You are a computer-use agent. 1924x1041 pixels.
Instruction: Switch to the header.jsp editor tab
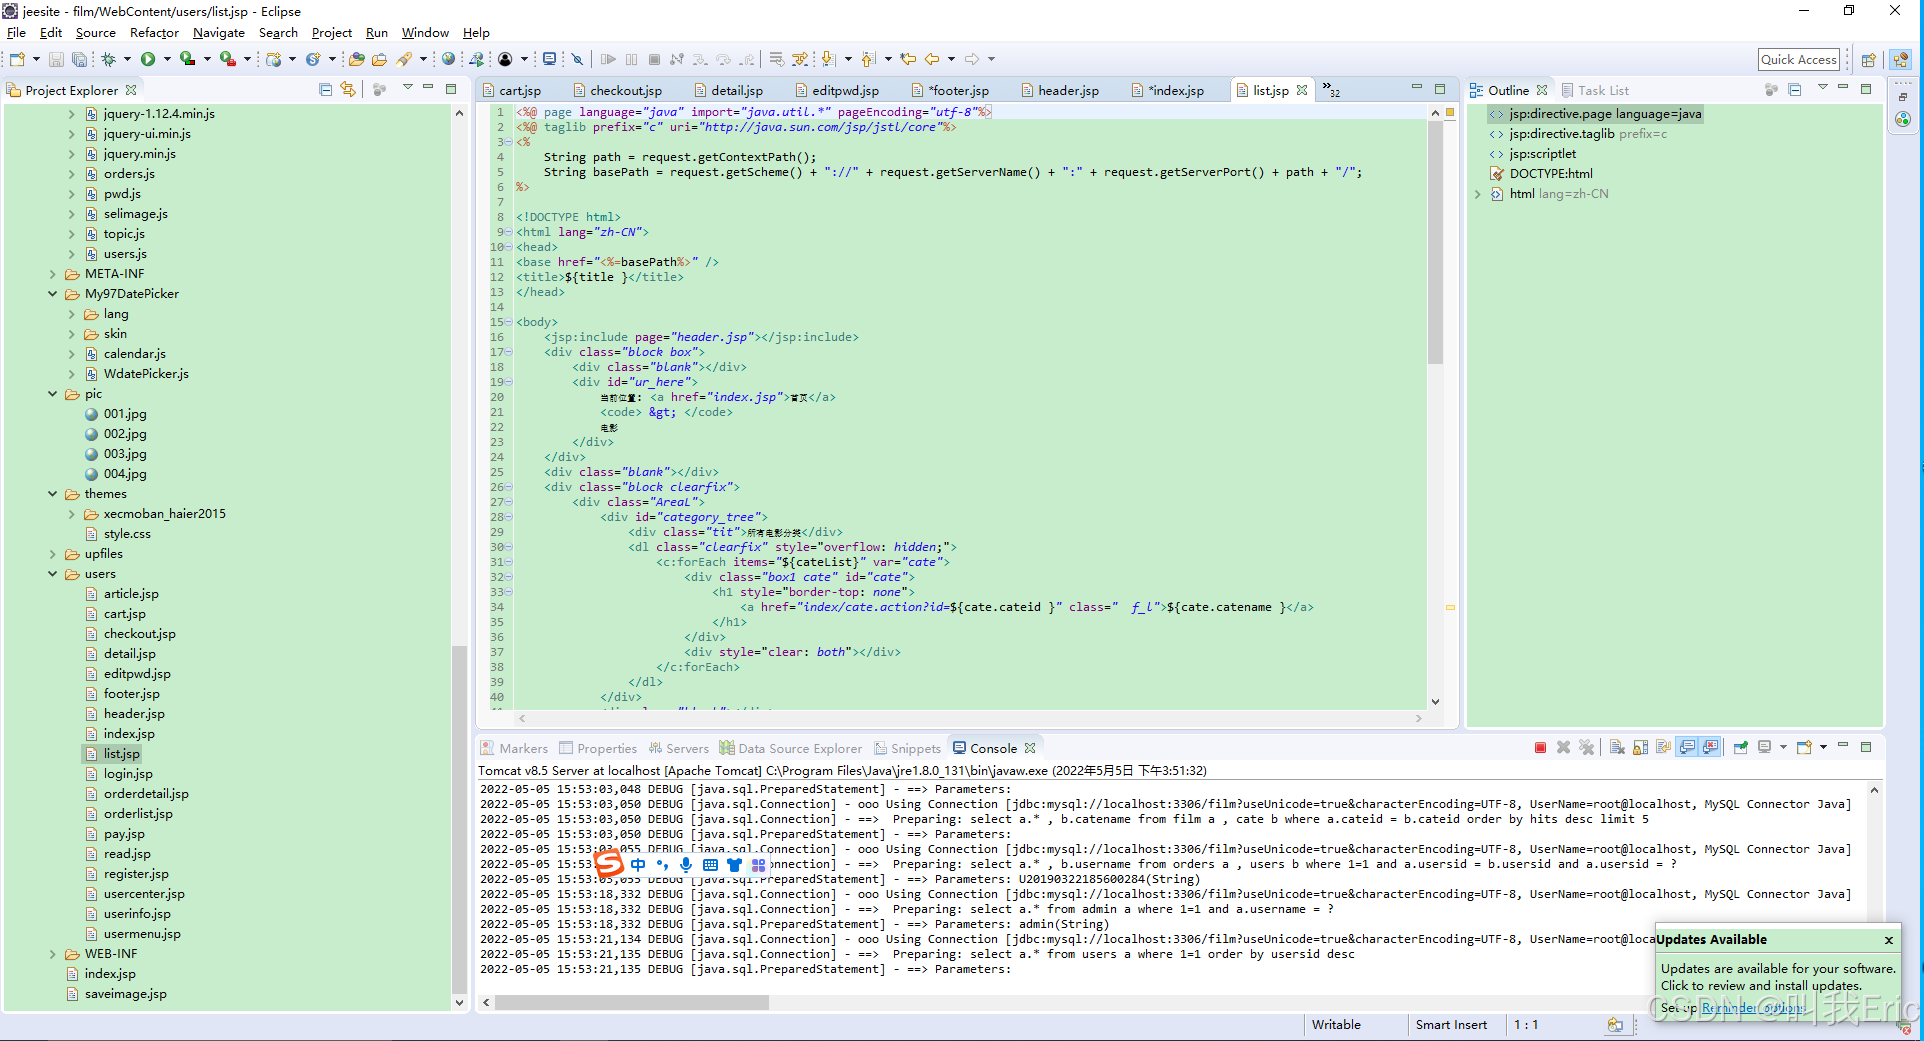click(1067, 91)
